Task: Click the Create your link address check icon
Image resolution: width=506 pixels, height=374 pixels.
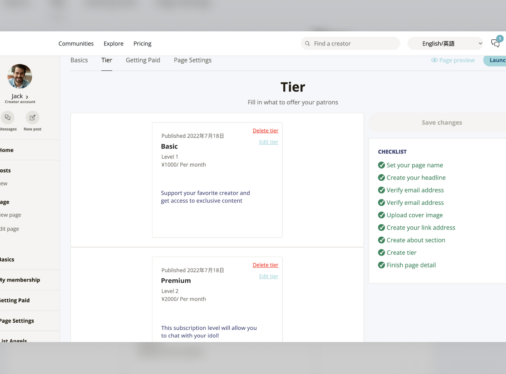Action: click(381, 227)
